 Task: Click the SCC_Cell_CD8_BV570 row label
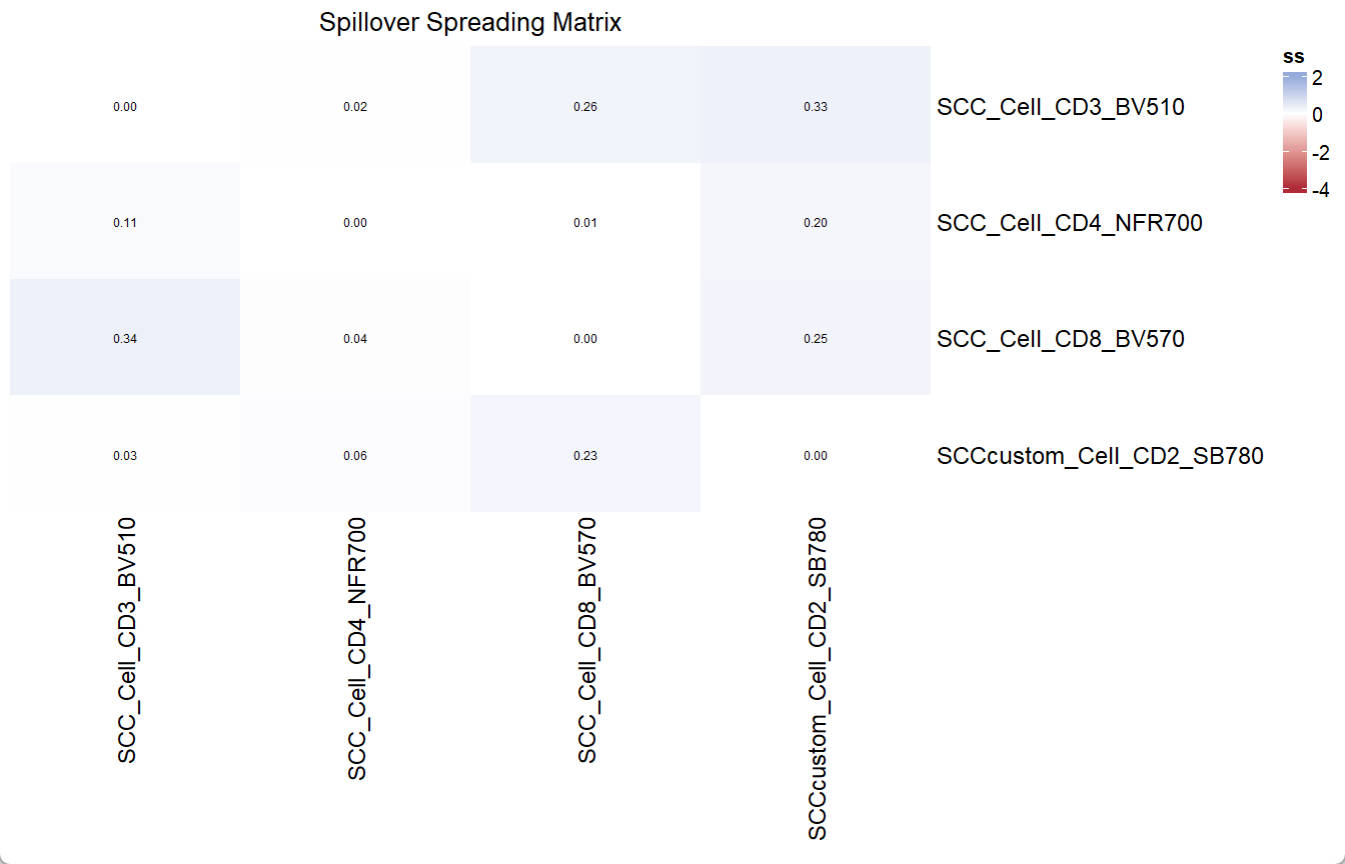coord(1060,339)
